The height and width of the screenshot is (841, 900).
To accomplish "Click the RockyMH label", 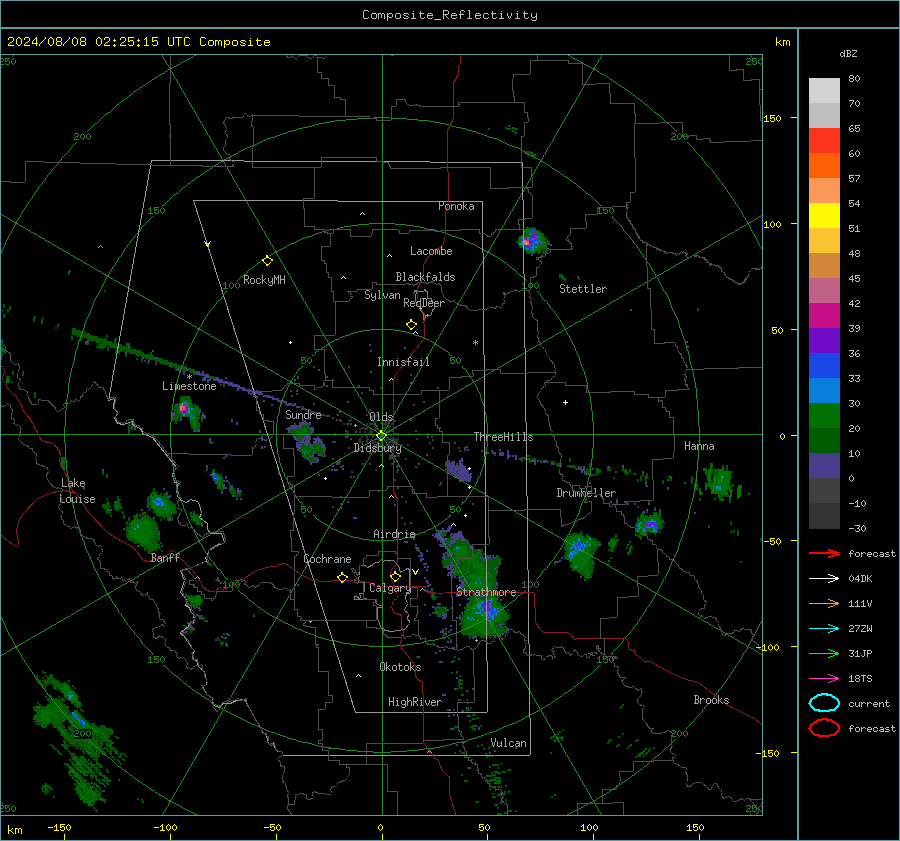I will pyautogui.click(x=264, y=280).
